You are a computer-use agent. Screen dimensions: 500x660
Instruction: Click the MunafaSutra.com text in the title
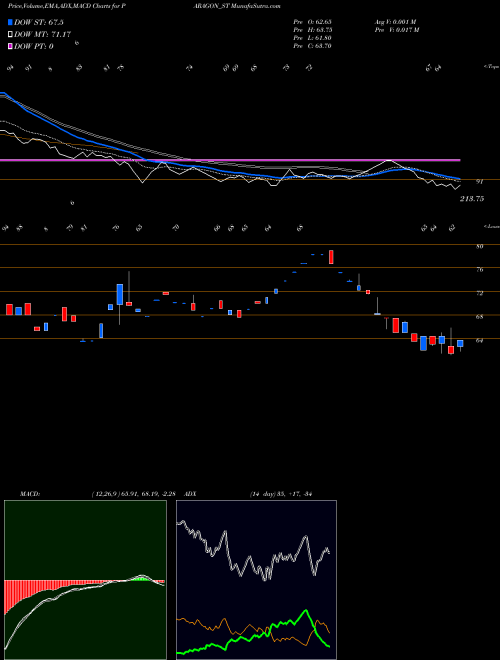pos(253,6)
